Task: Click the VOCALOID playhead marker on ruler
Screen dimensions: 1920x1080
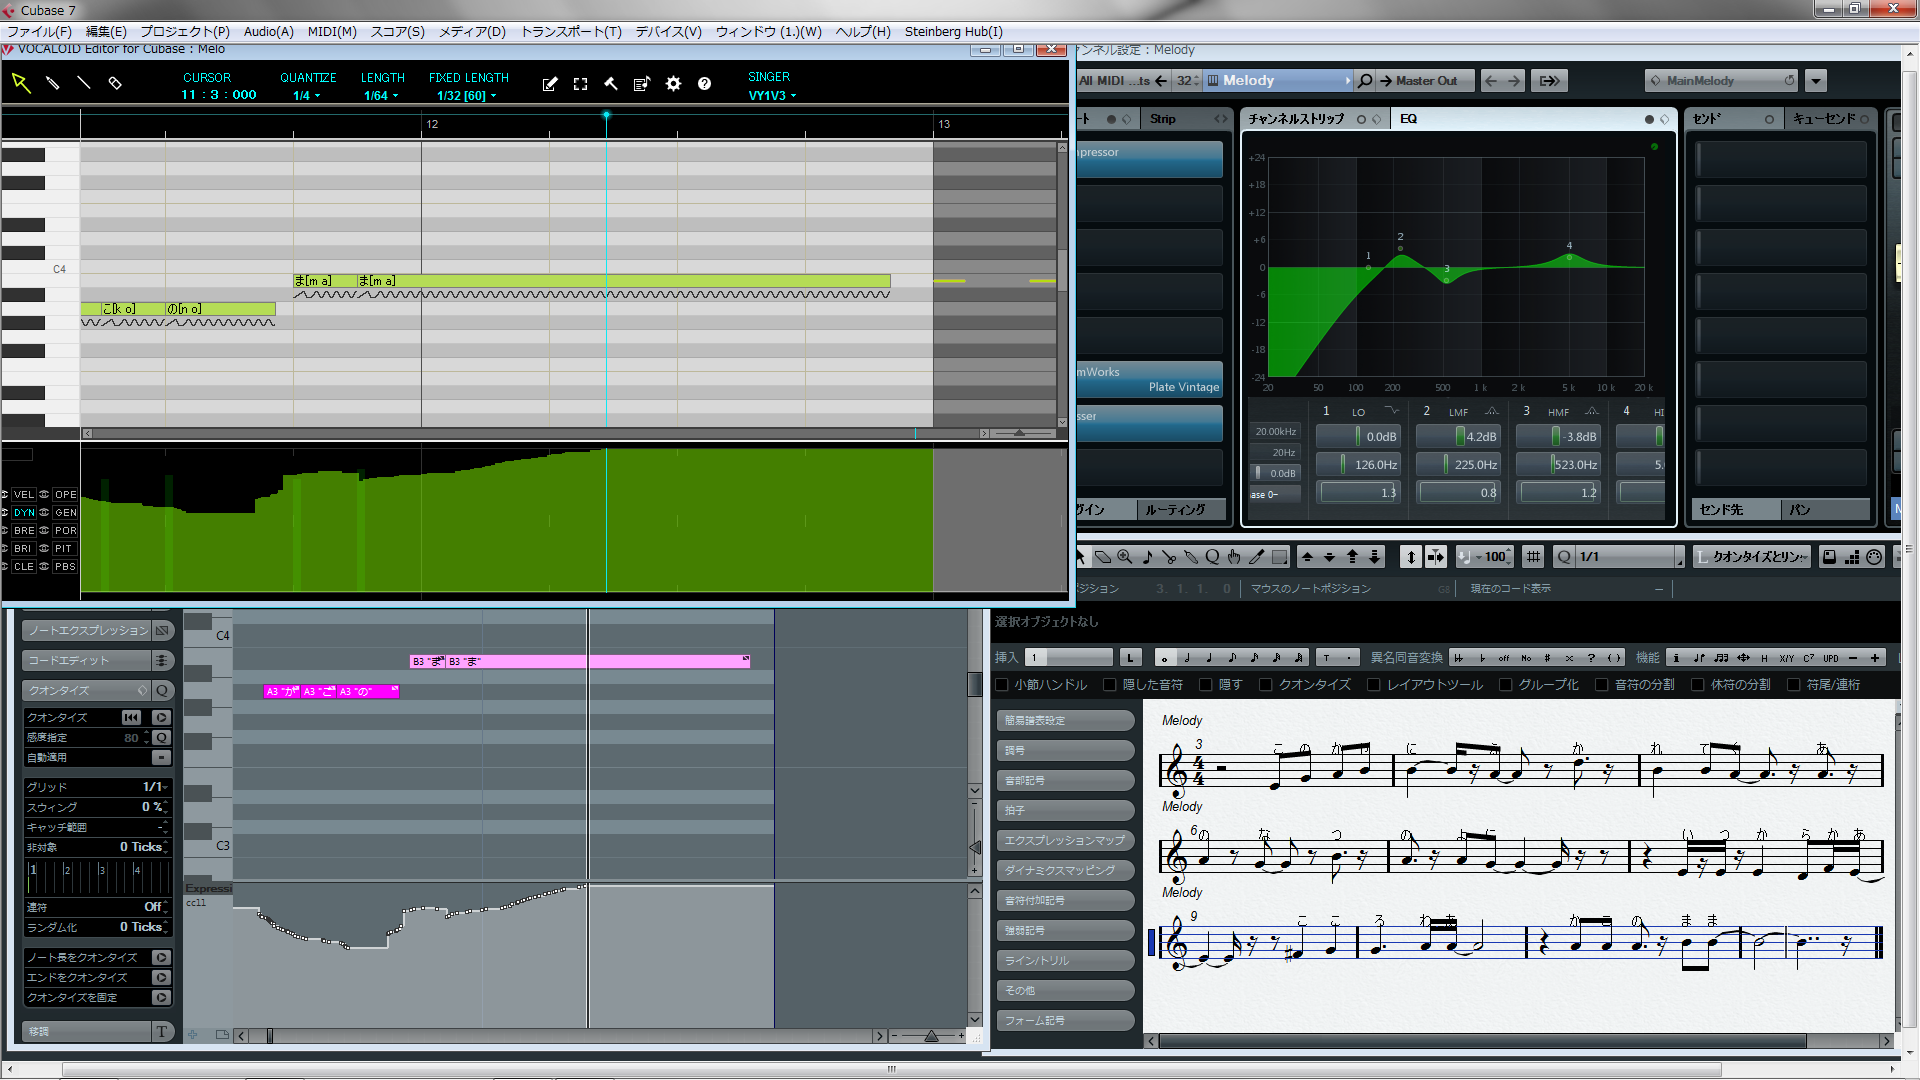Action: [x=606, y=115]
